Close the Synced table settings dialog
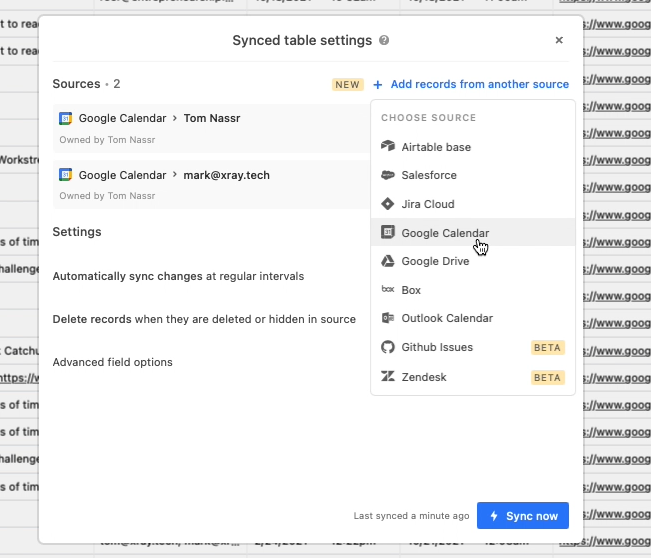The height and width of the screenshot is (558, 651). coord(559,41)
